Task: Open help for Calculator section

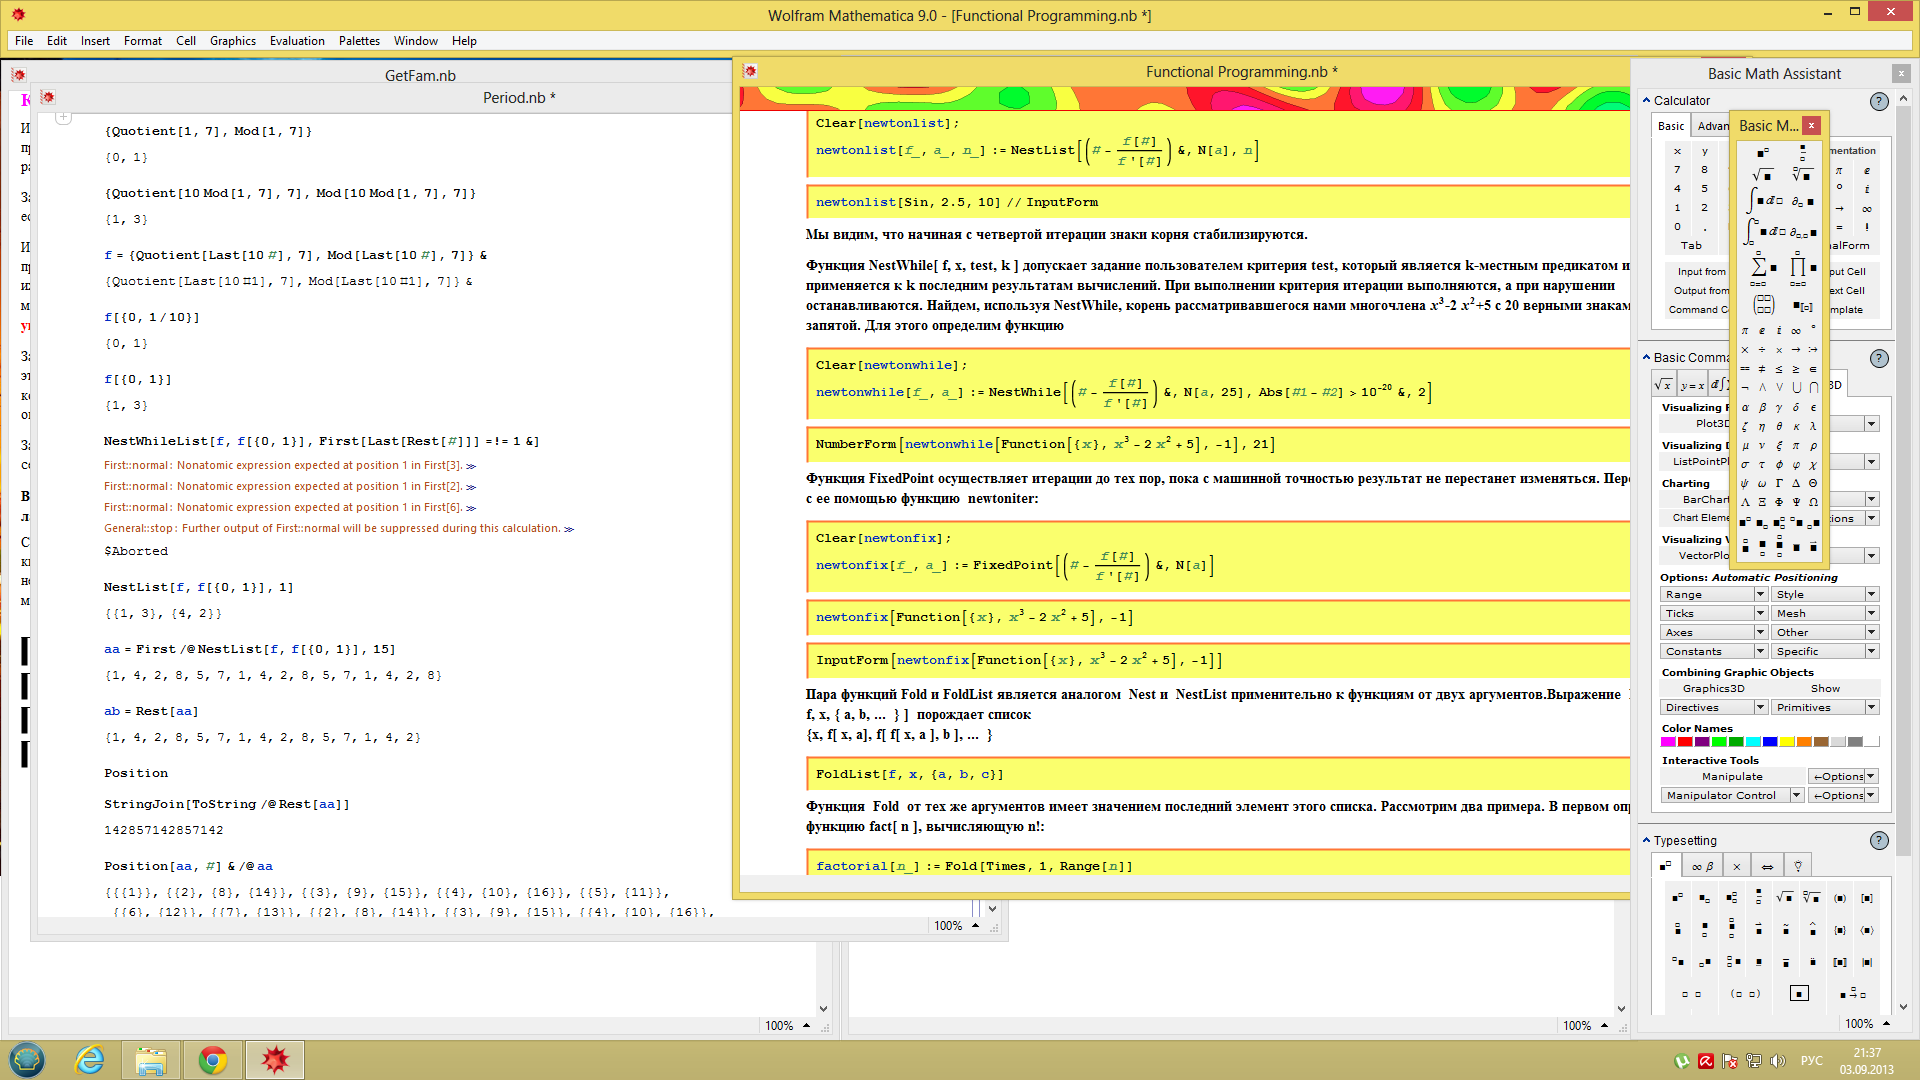Action: (x=1879, y=101)
